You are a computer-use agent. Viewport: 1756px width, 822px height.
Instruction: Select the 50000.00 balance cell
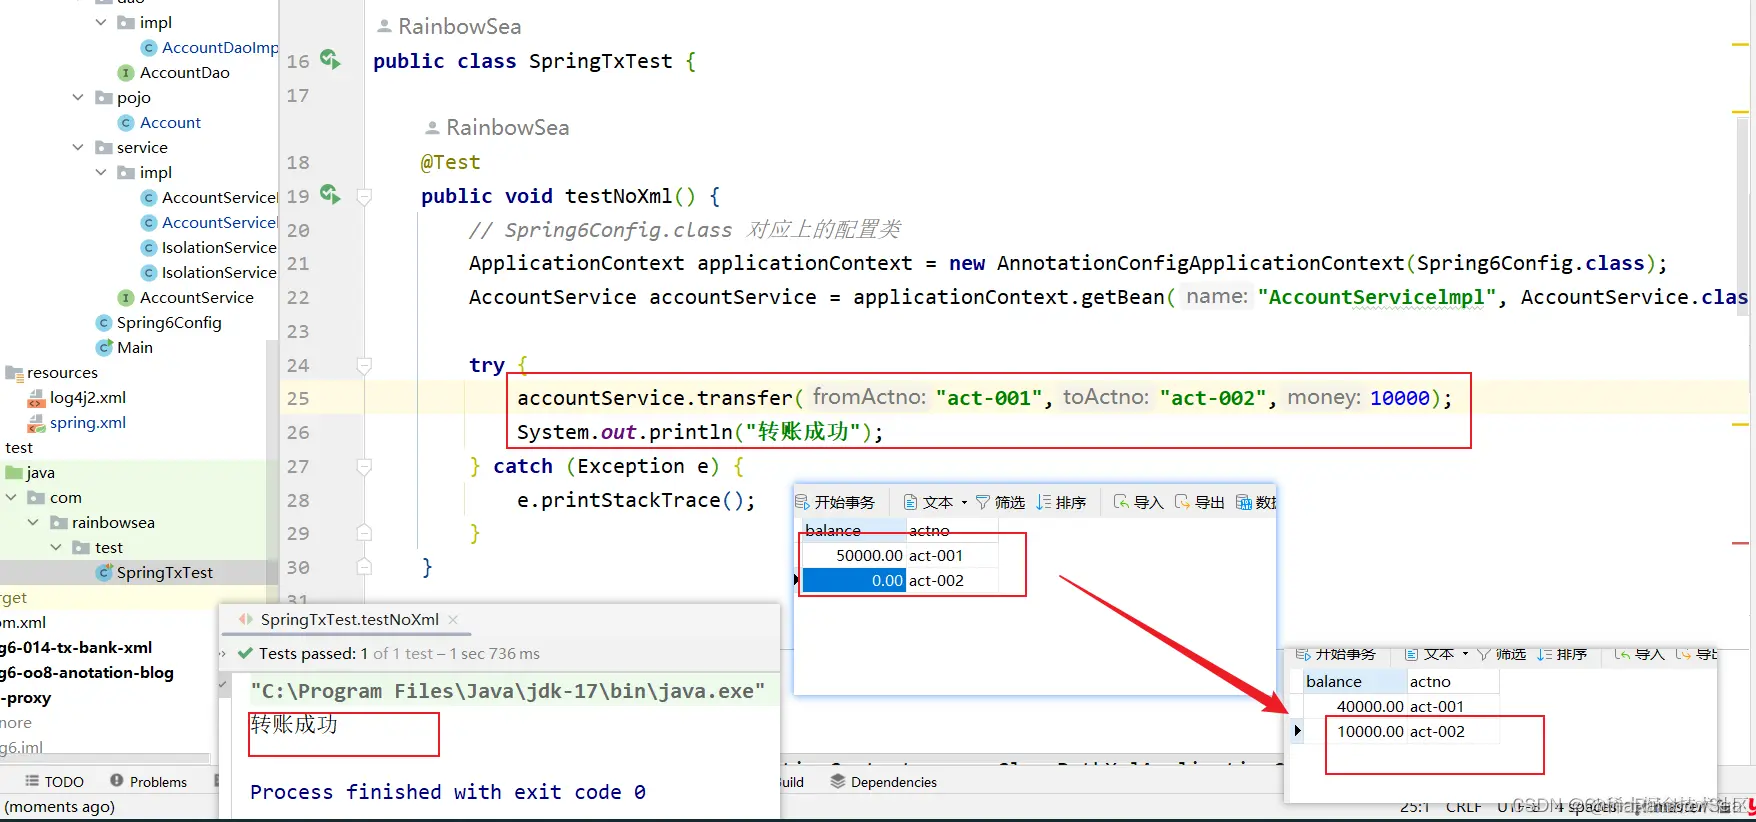(x=855, y=555)
